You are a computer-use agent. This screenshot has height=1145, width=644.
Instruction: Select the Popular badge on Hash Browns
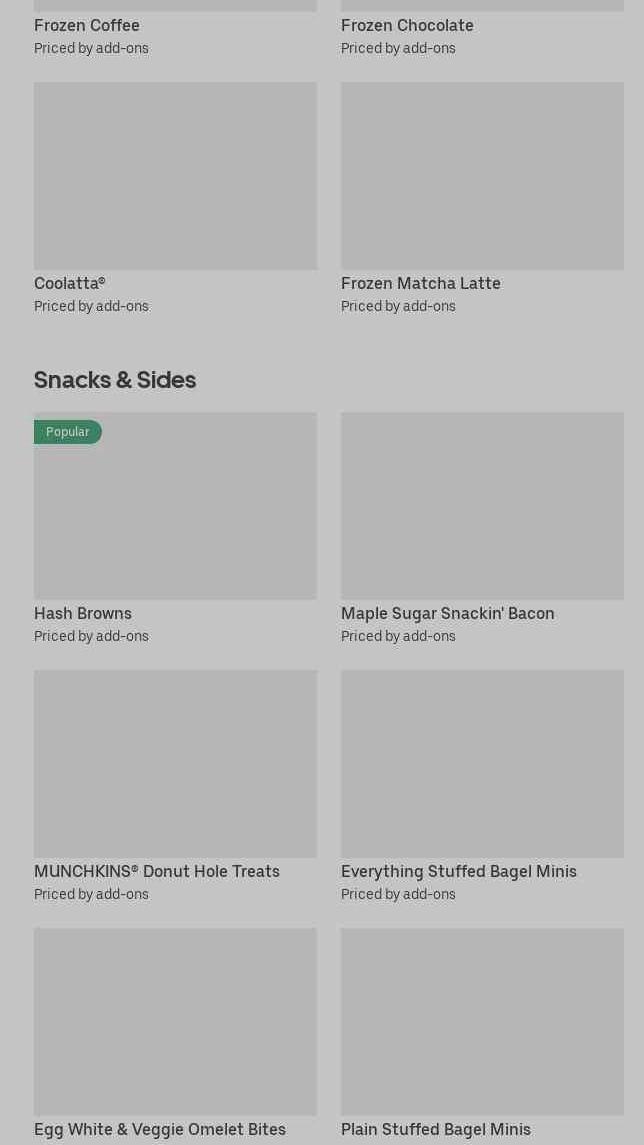pos(68,432)
